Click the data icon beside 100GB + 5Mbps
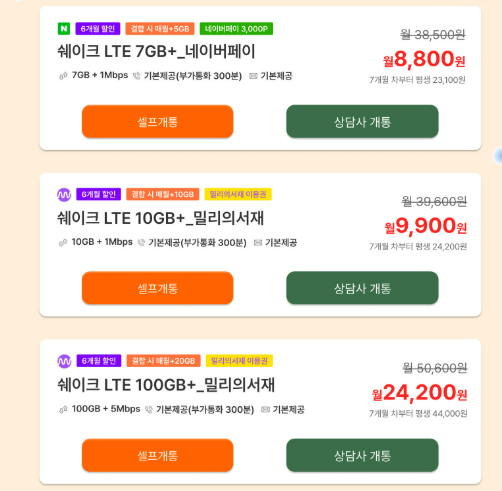 pyautogui.click(x=63, y=410)
